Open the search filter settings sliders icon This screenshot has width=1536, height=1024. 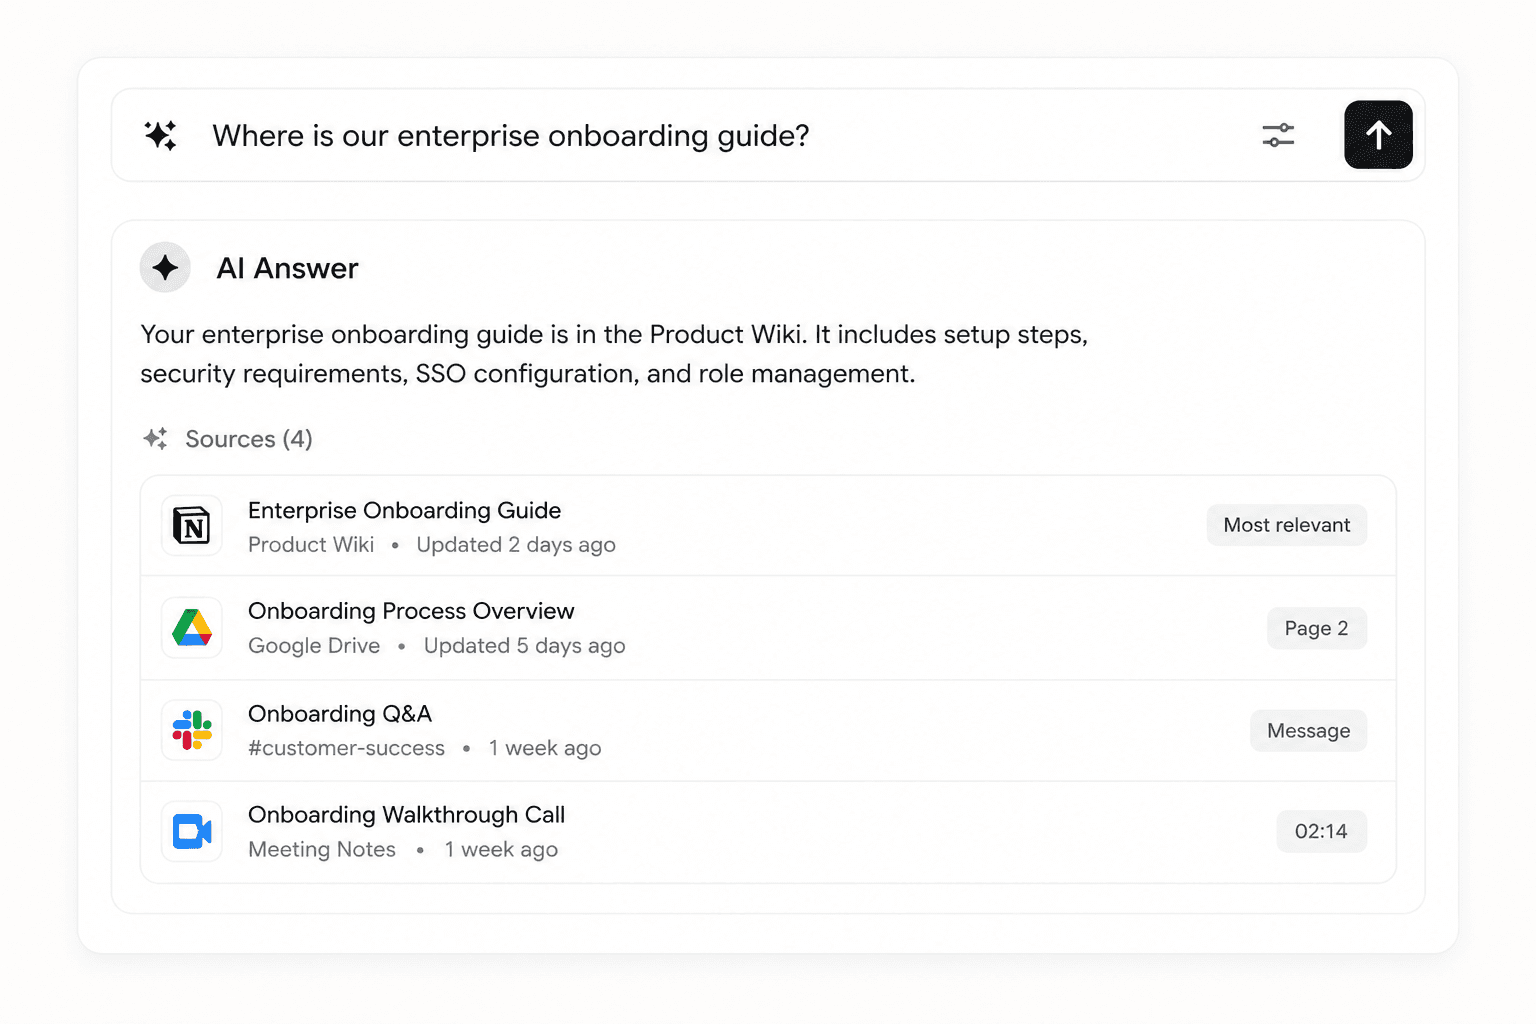[x=1278, y=135]
